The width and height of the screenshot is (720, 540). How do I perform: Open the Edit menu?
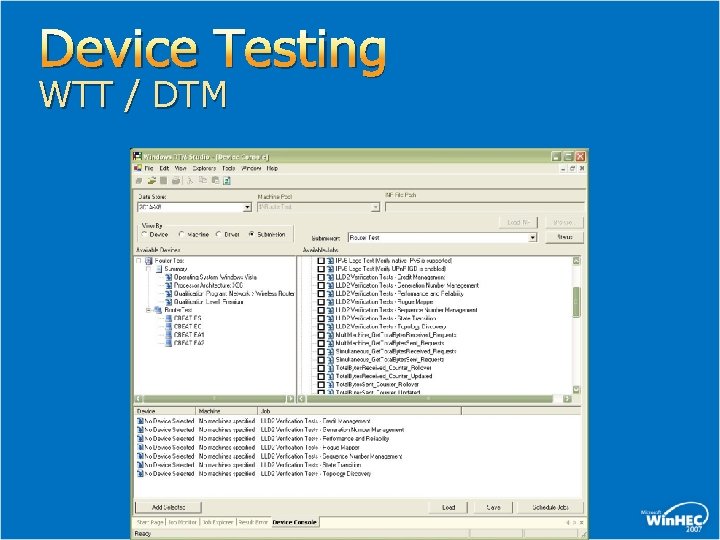pyautogui.click(x=164, y=169)
